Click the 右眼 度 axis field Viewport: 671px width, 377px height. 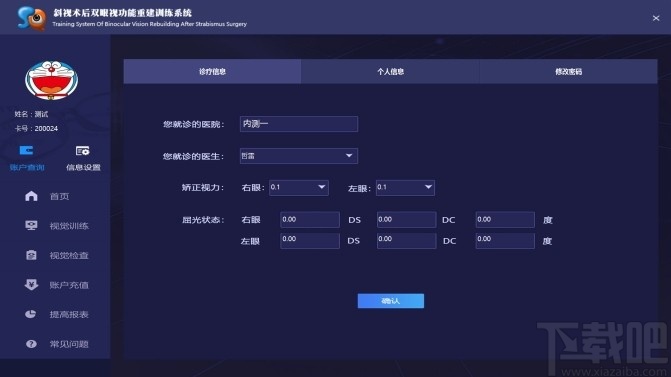pyautogui.click(x=505, y=220)
